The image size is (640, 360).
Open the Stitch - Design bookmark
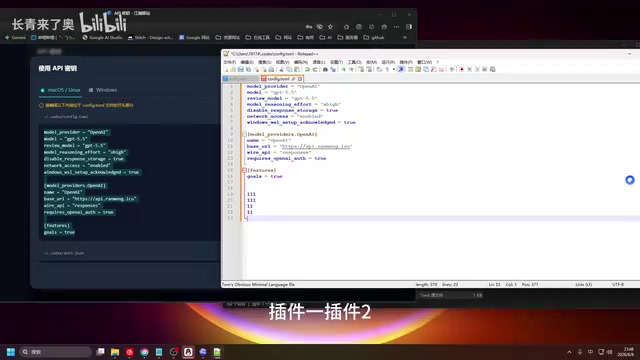[151, 38]
